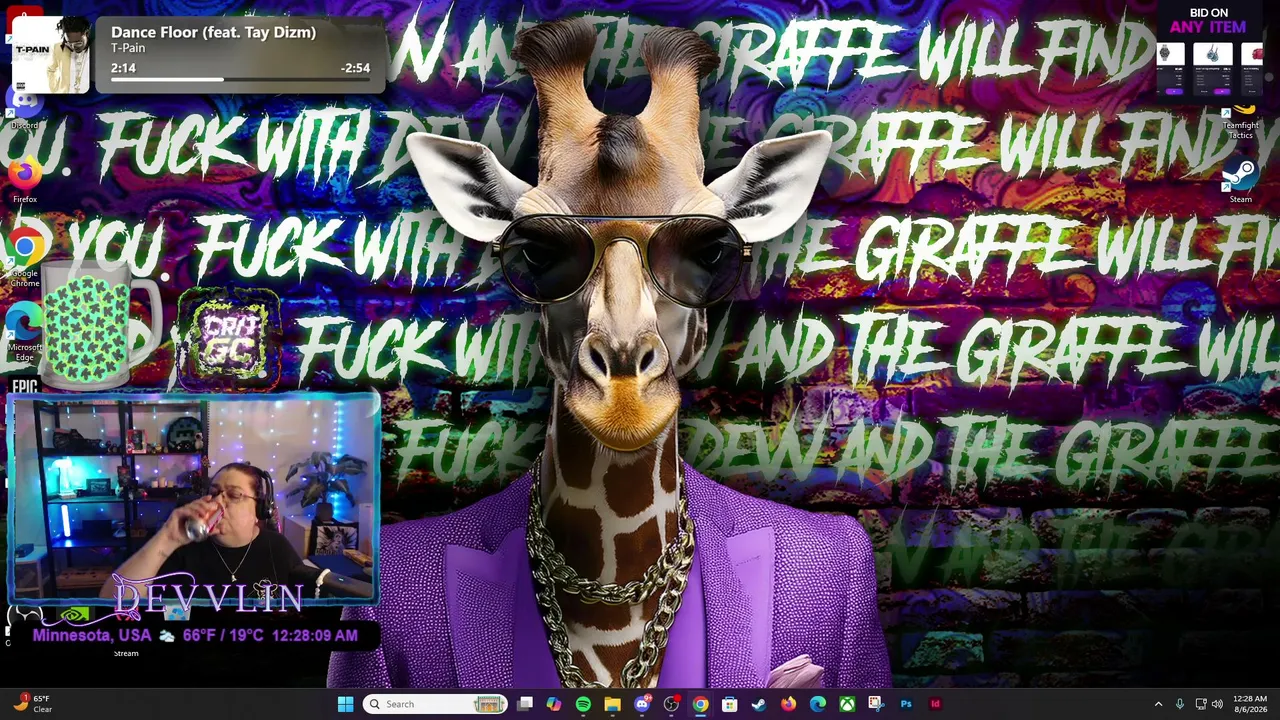Screen dimensions: 1280x720
Task: Click the microphone tray icon
Action: [1180, 704]
